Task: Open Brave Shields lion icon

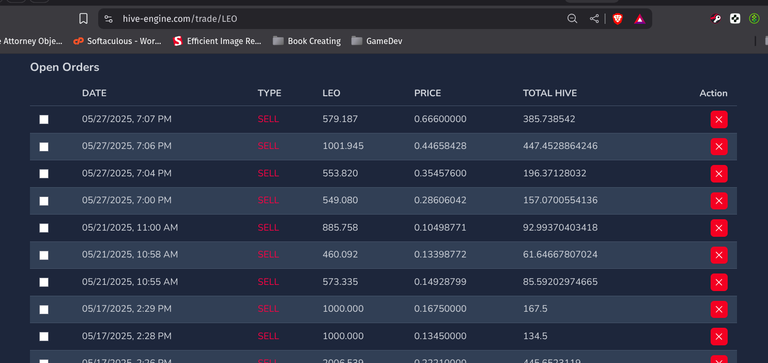Action: coord(618,19)
